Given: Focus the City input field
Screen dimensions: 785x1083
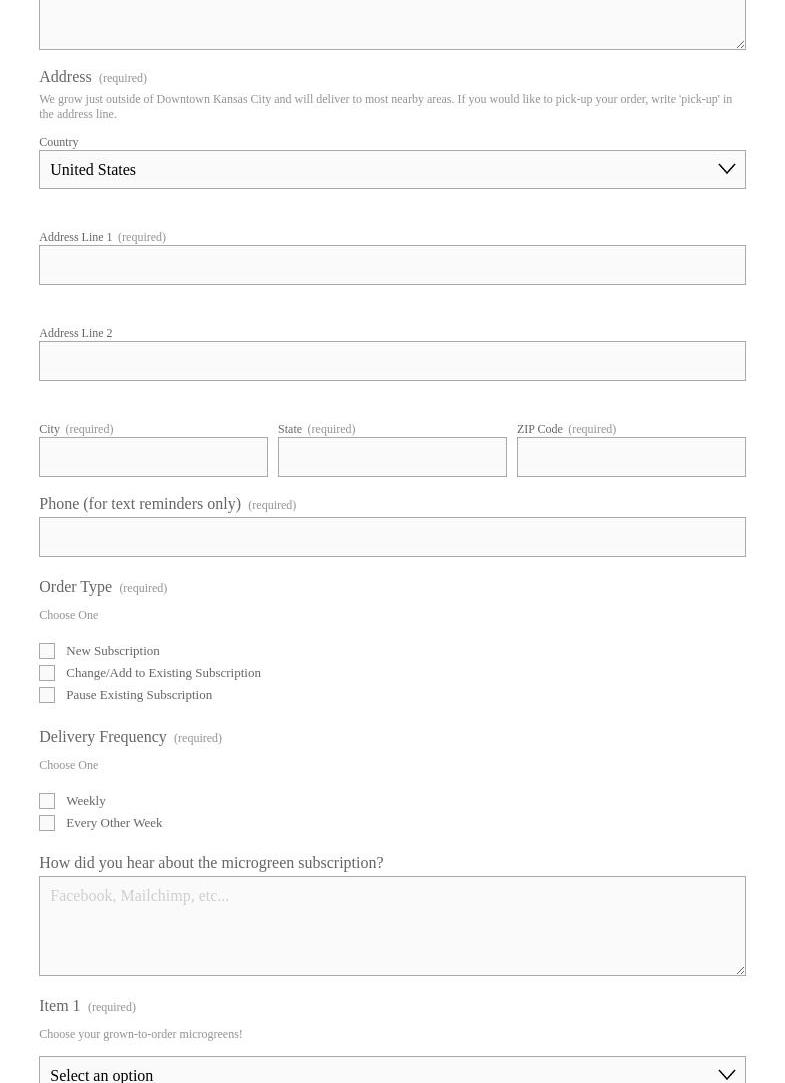Looking at the screenshot, I should pyautogui.click(x=153, y=457).
